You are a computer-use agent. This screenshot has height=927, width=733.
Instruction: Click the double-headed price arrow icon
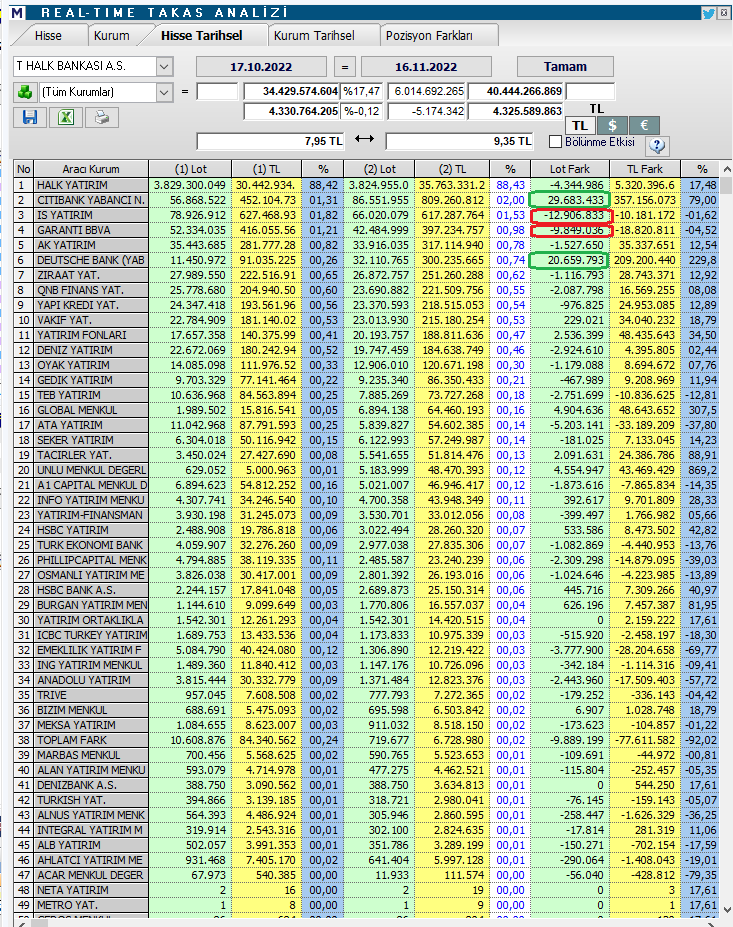coord(364,138)
